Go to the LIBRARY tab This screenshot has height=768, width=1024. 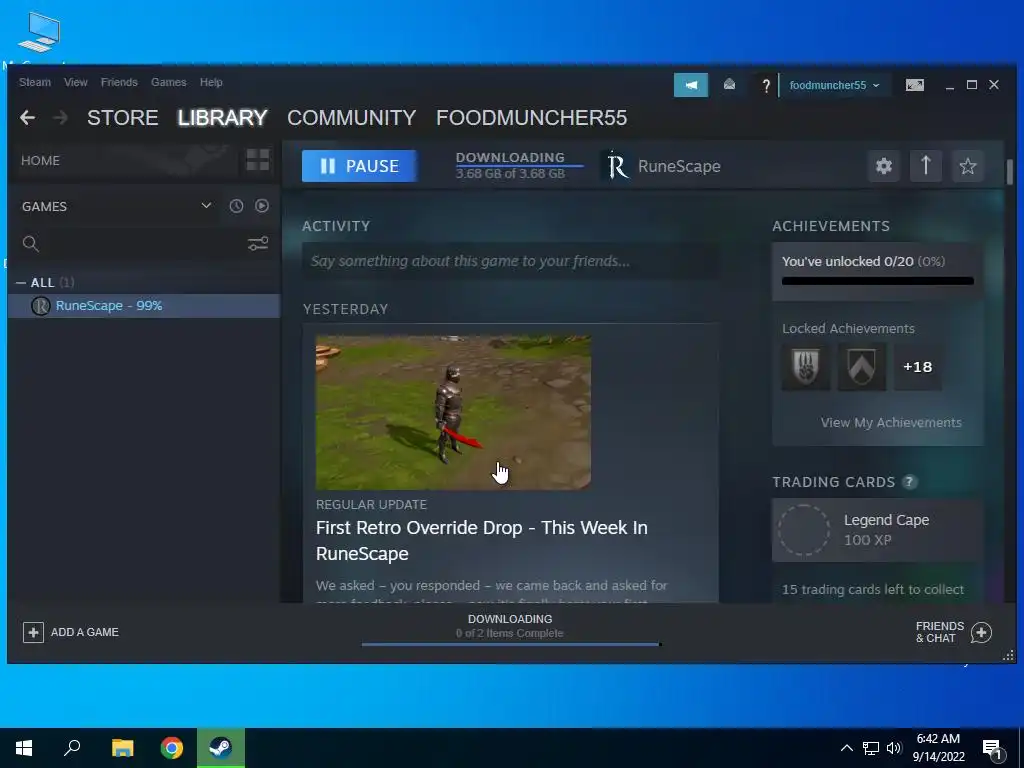pos(223,118)
